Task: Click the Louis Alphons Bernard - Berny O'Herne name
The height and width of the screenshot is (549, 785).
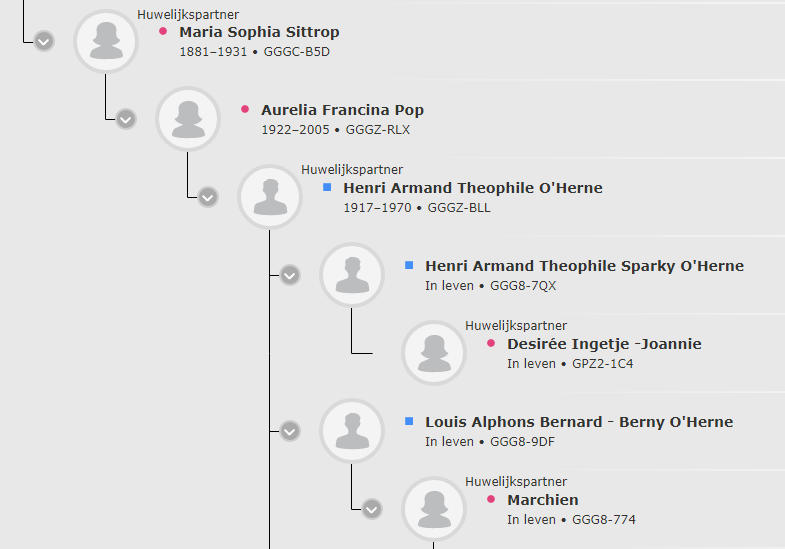Action: coord(579,422)
